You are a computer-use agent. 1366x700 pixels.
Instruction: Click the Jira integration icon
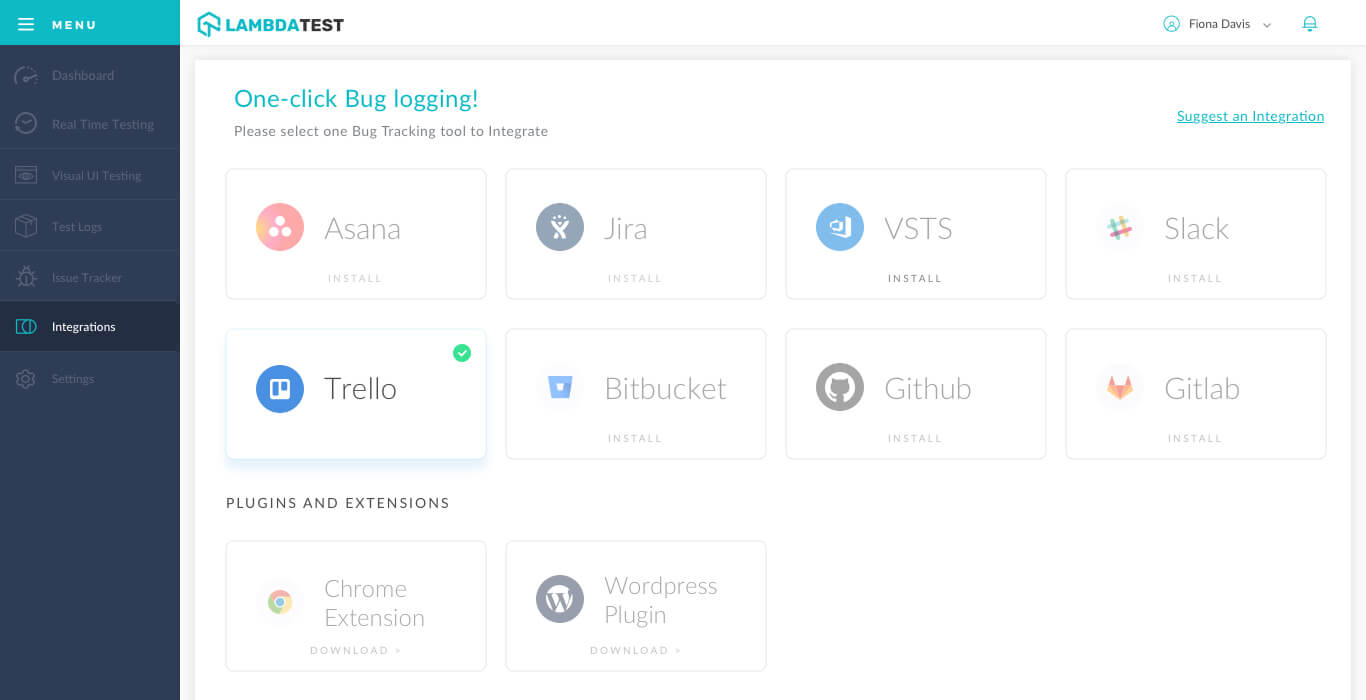tap(559, 227)
